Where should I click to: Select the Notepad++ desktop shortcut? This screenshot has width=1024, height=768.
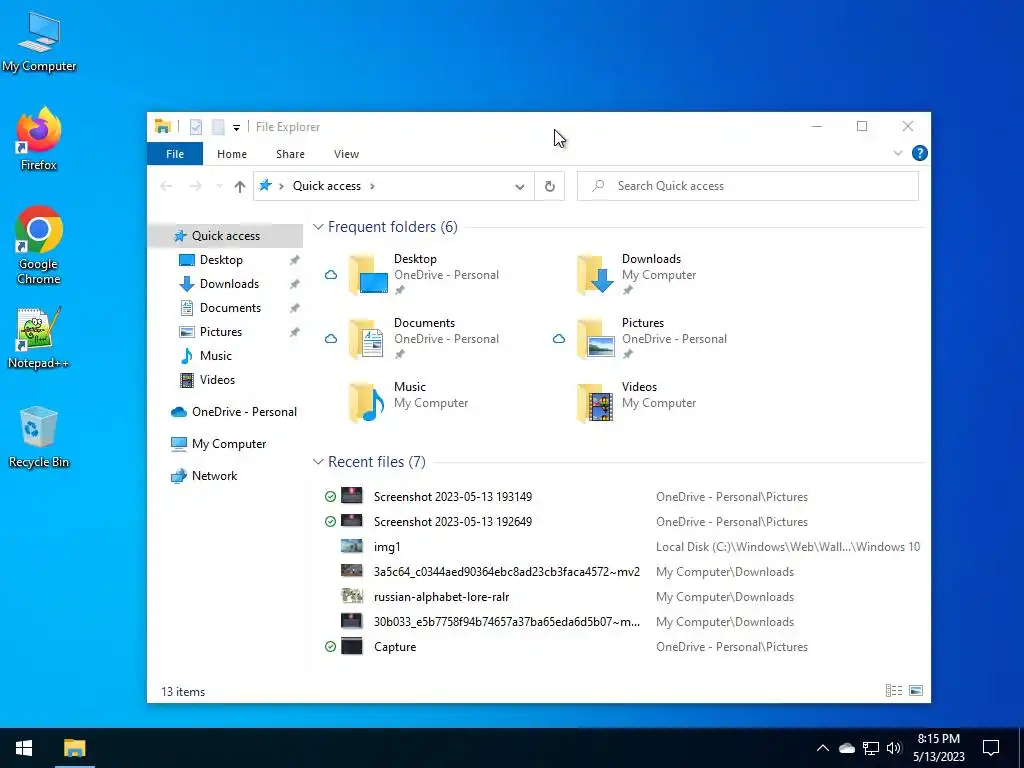click(39, 338)
